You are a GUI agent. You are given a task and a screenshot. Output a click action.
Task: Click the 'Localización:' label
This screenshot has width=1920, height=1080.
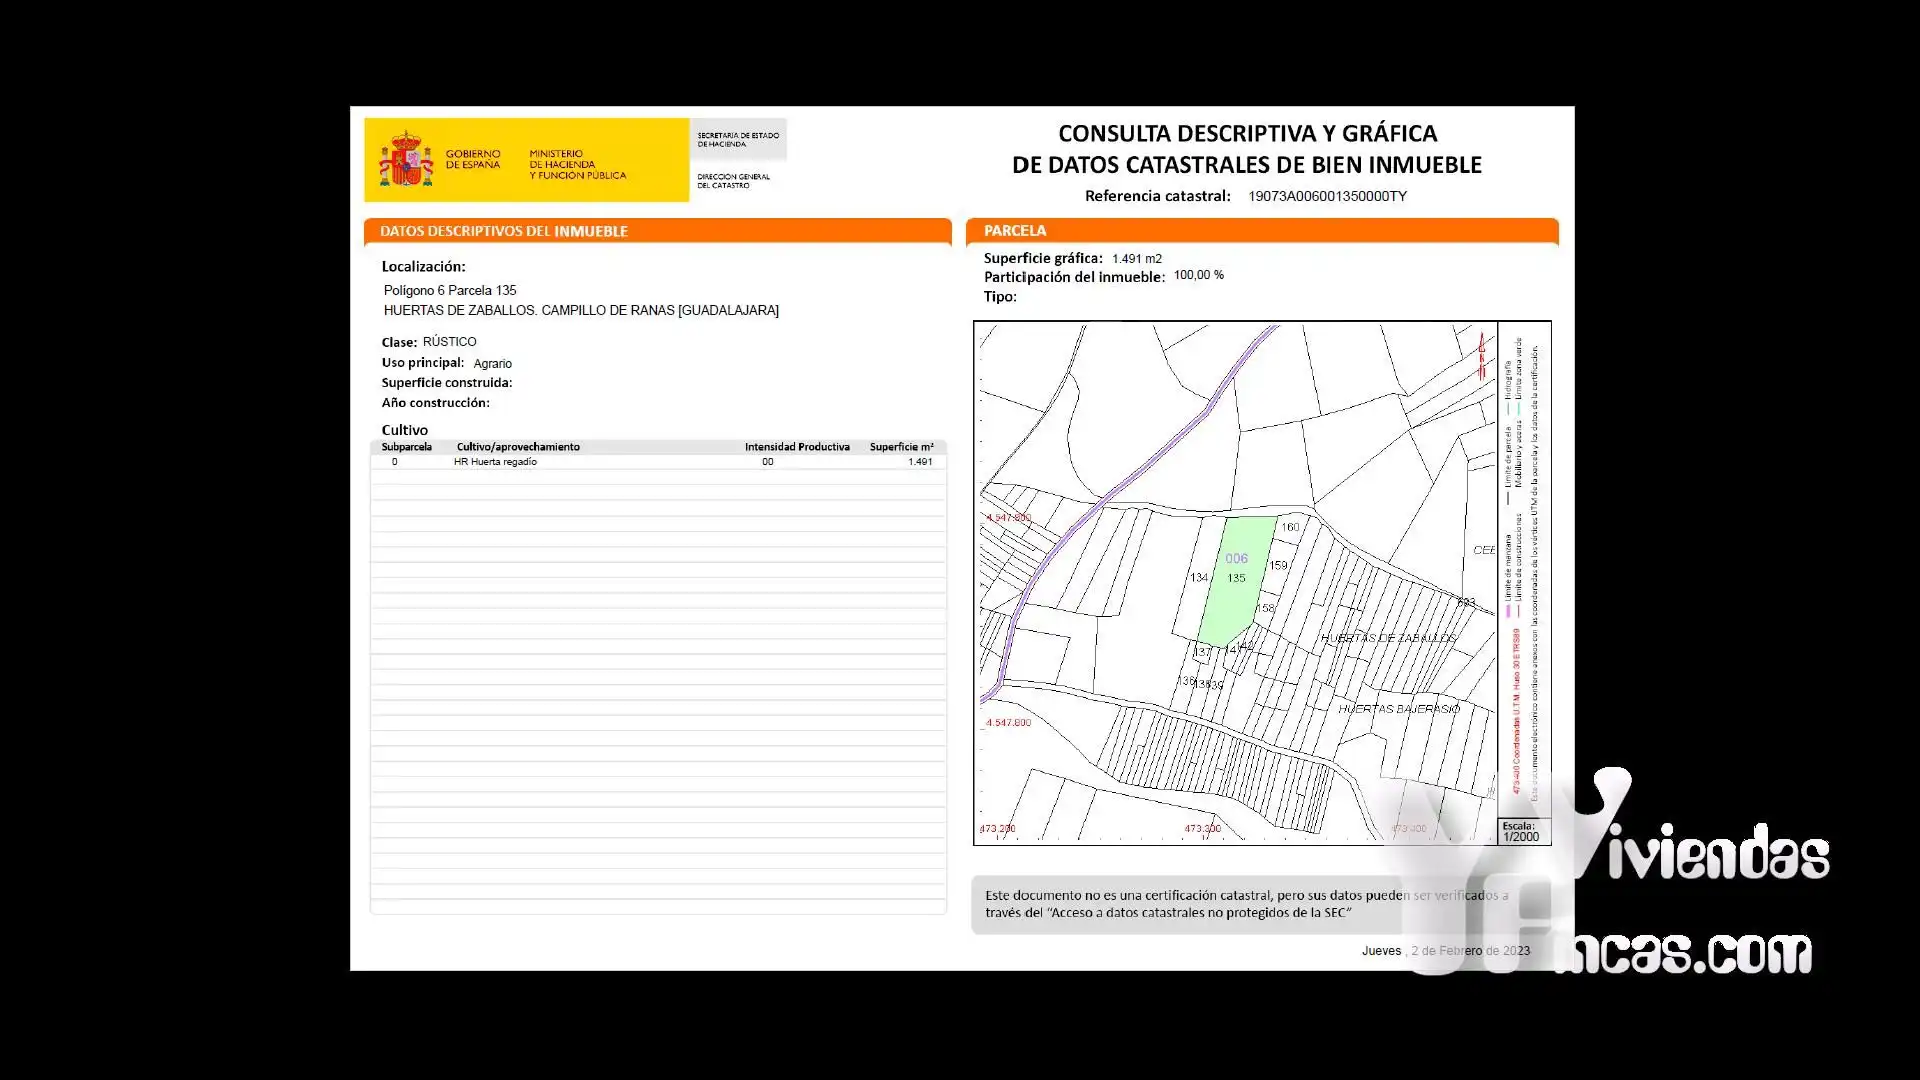click(x=424, y=267)
